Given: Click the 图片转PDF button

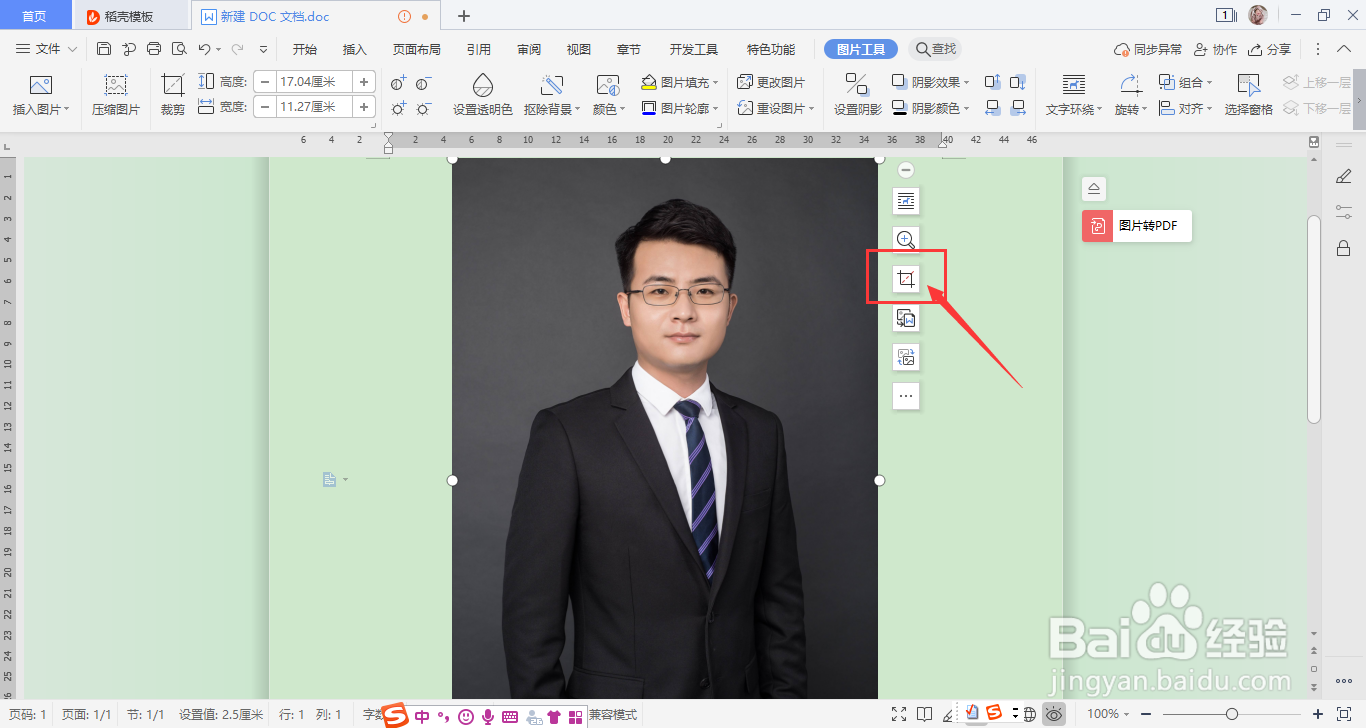Looking at the screenshot, I should coord(1137,226).
